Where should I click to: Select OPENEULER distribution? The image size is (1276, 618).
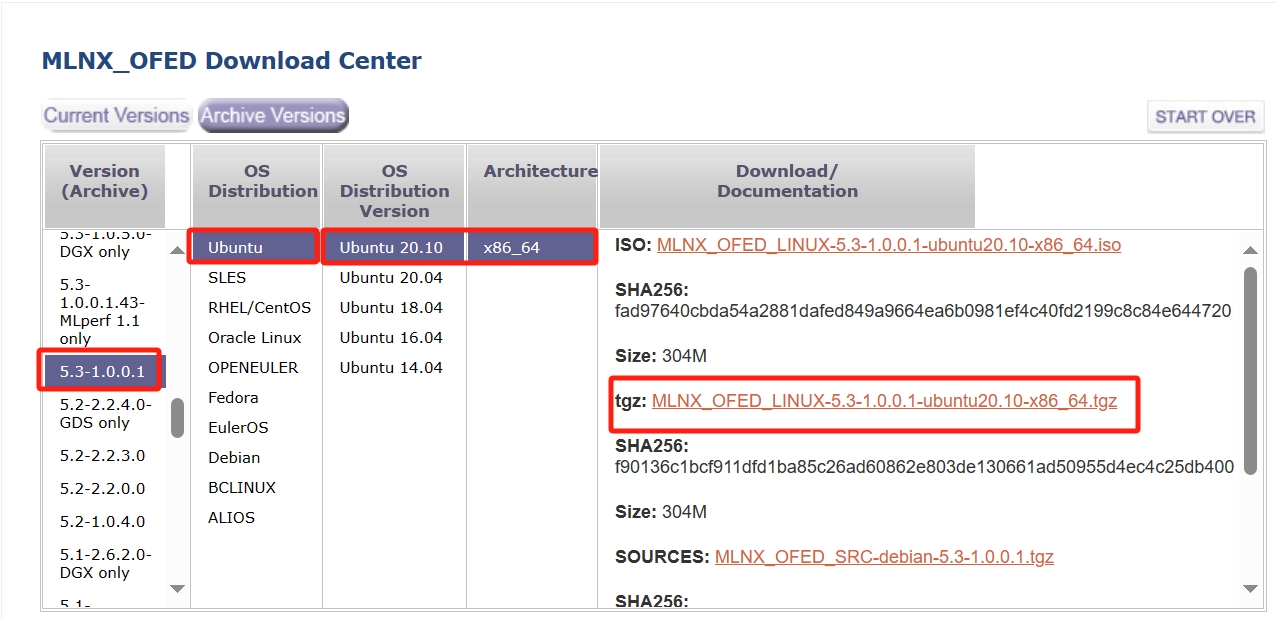[253, 367]
